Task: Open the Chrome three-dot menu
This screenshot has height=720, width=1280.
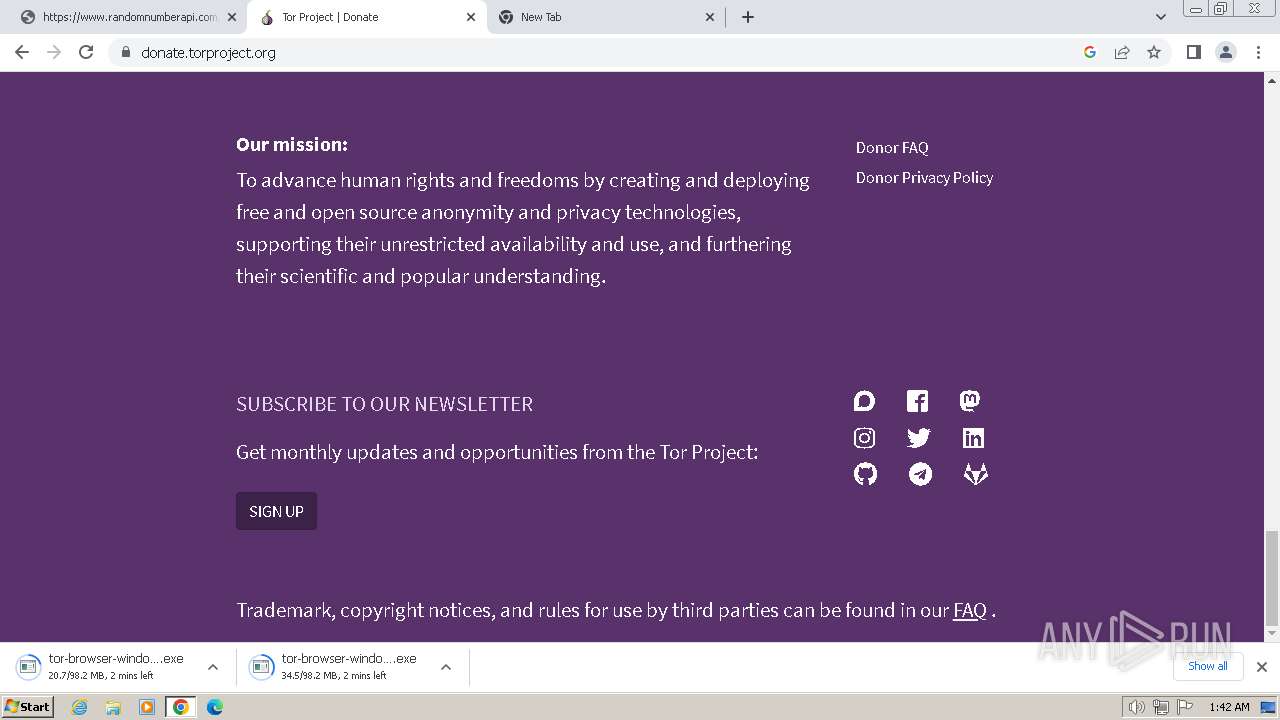Action: pyautogui.click(x=1258, y=52)
